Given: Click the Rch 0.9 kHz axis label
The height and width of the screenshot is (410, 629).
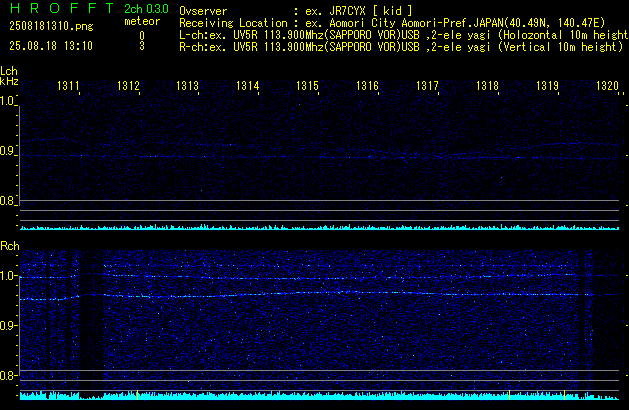Looking at the screenshot, I should pyautogui.click(x=7, y=326).
